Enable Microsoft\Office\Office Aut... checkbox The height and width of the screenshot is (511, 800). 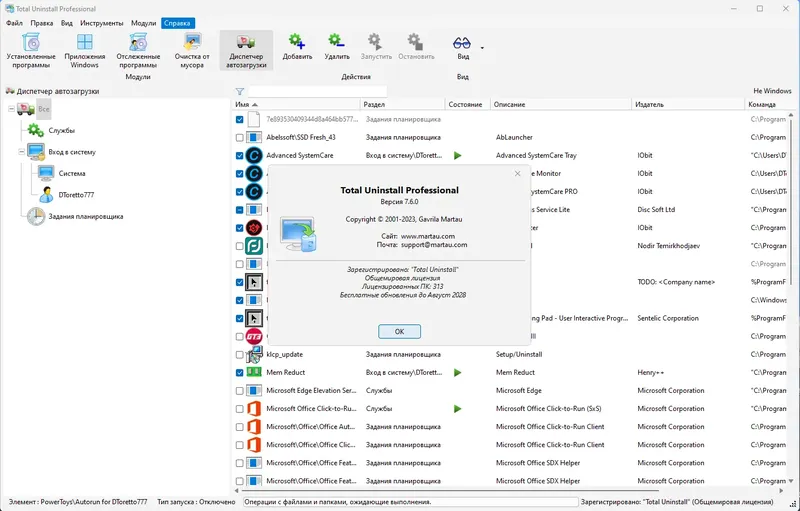click(x=239, y=427)
